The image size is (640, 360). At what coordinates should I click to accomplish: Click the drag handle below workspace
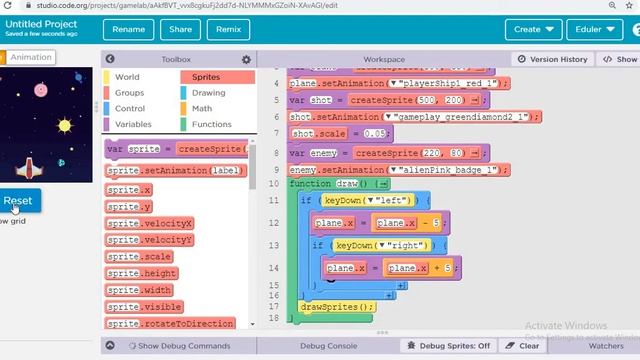[382, 333]
